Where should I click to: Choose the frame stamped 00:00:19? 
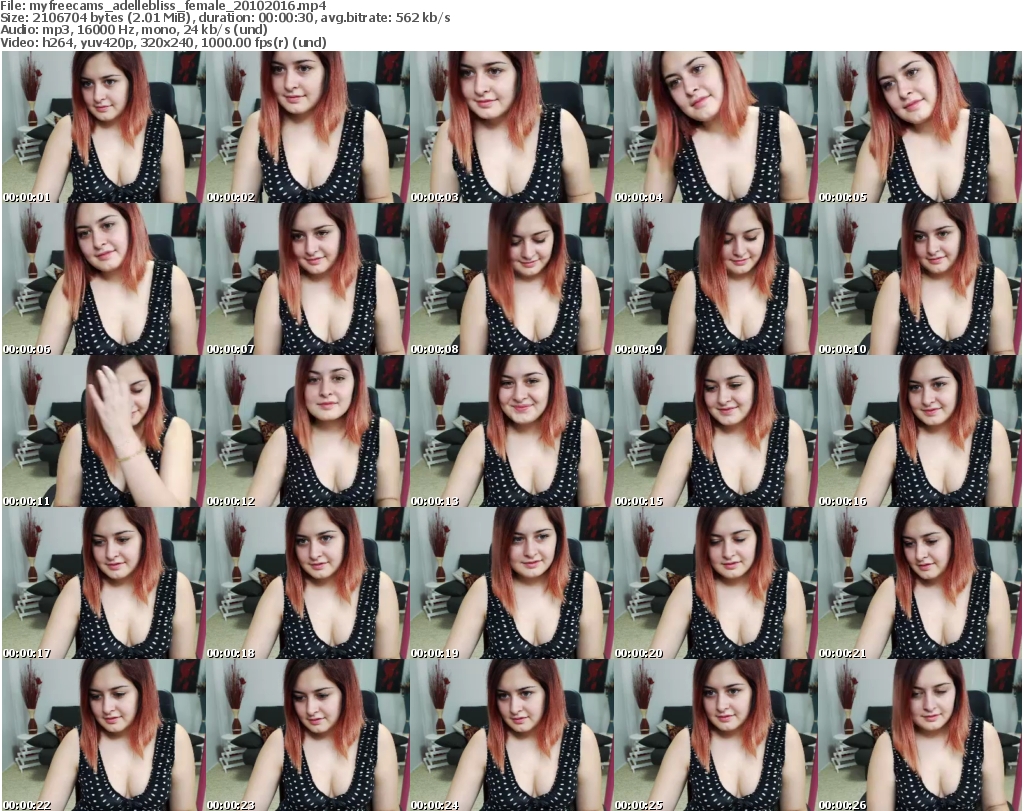(511, 584)
